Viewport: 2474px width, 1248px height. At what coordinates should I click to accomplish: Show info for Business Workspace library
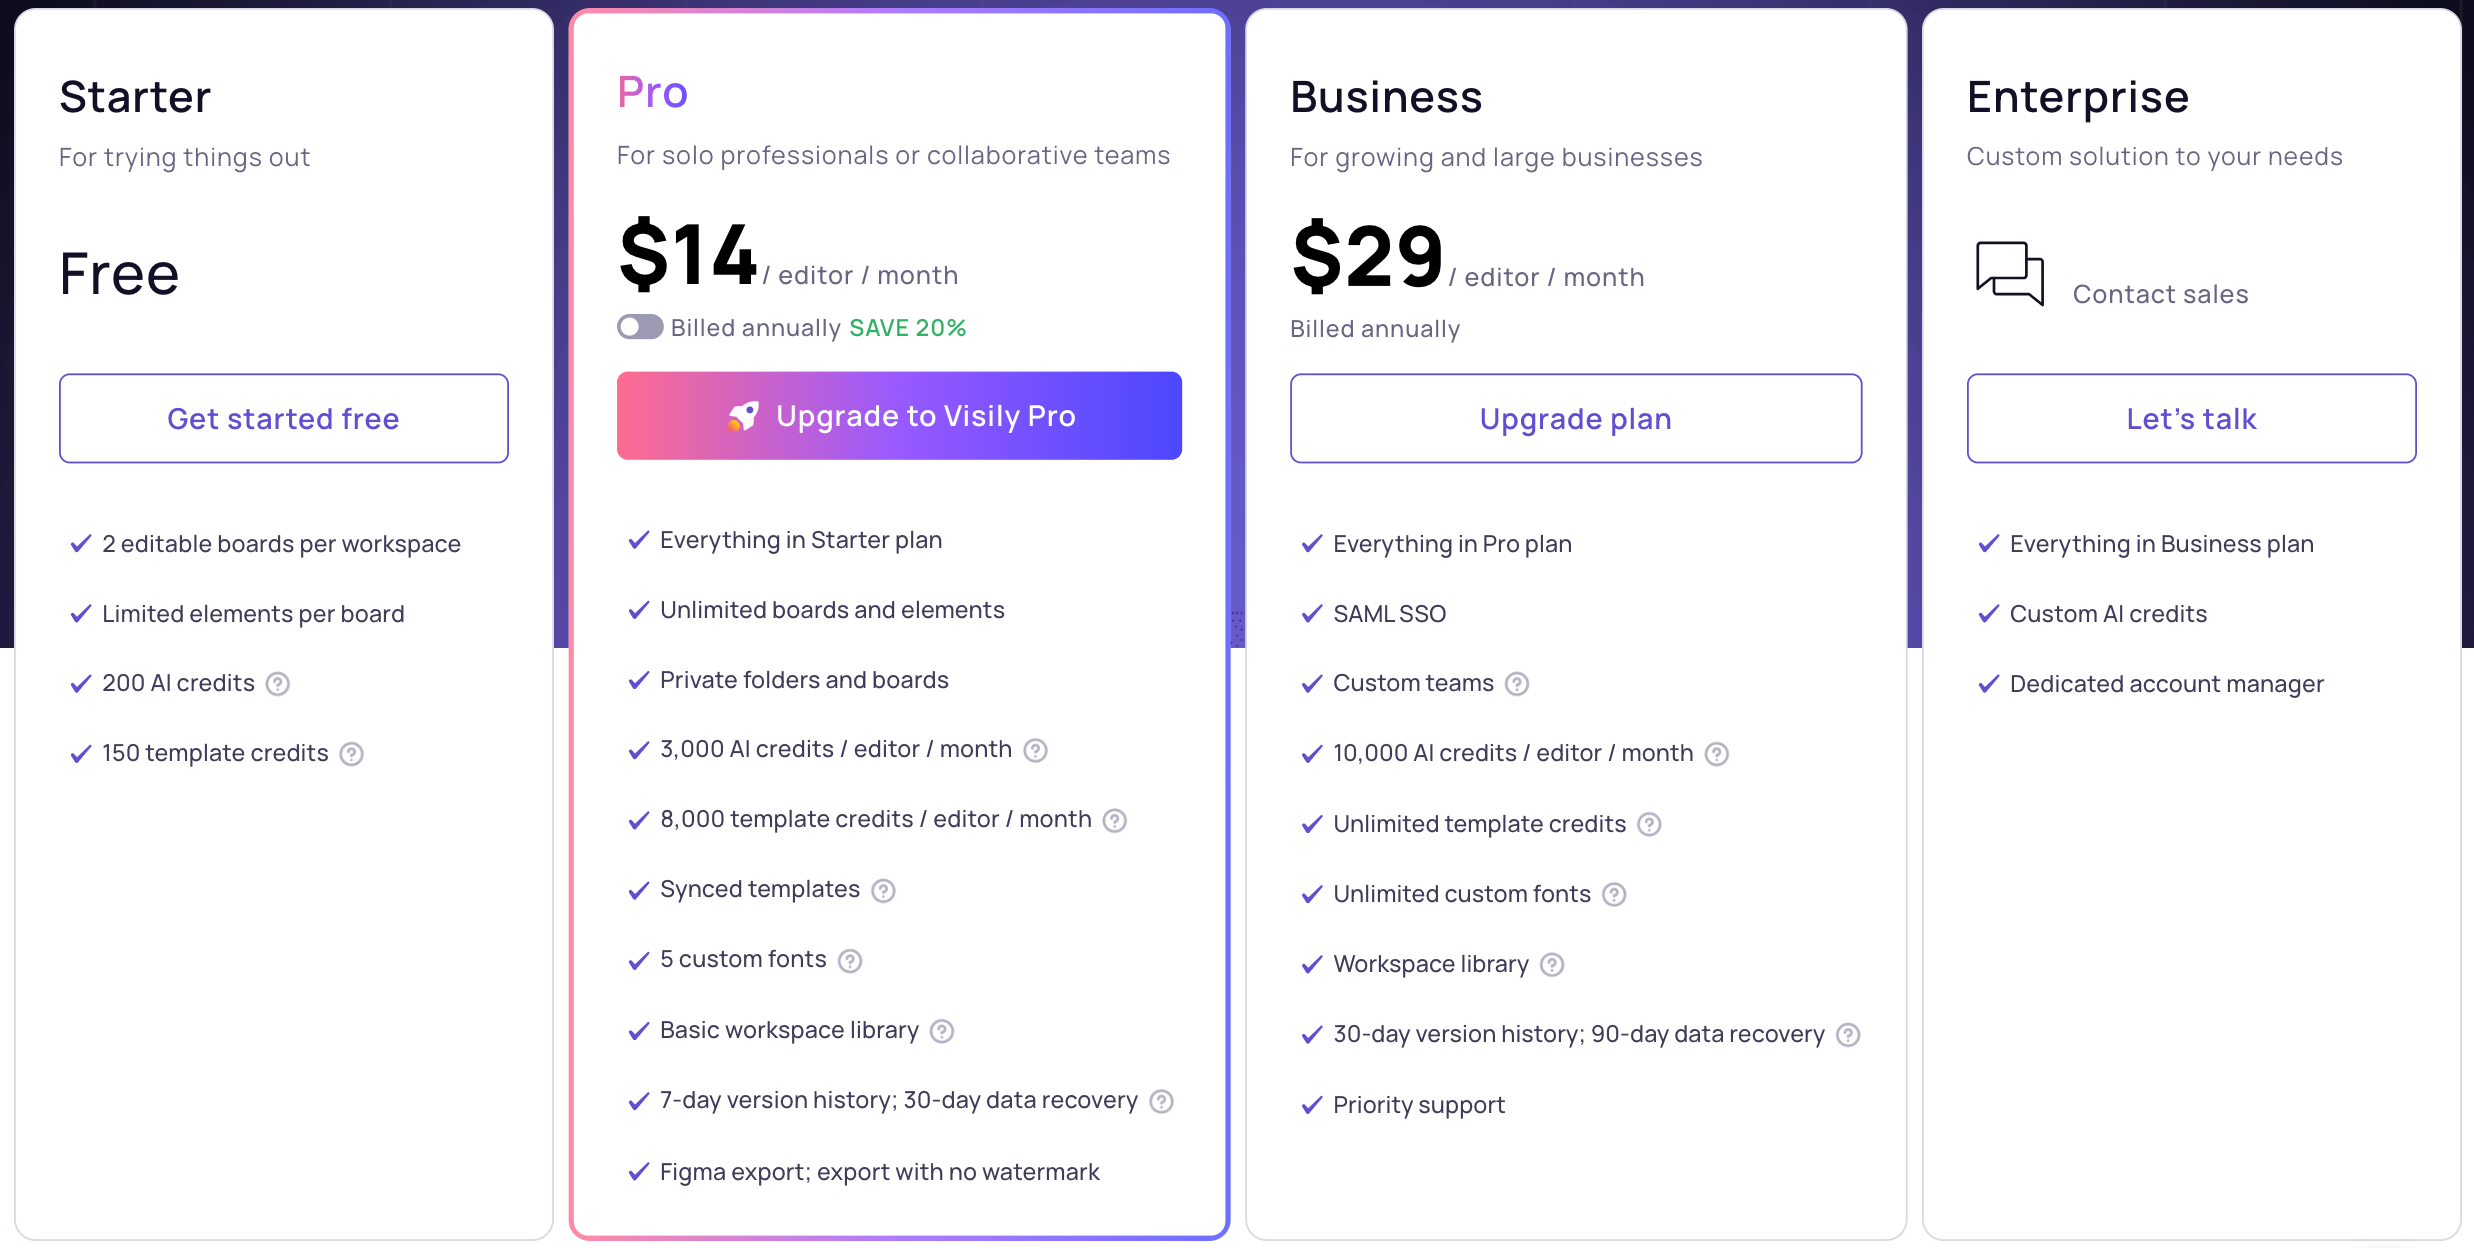click(1552, 965)
